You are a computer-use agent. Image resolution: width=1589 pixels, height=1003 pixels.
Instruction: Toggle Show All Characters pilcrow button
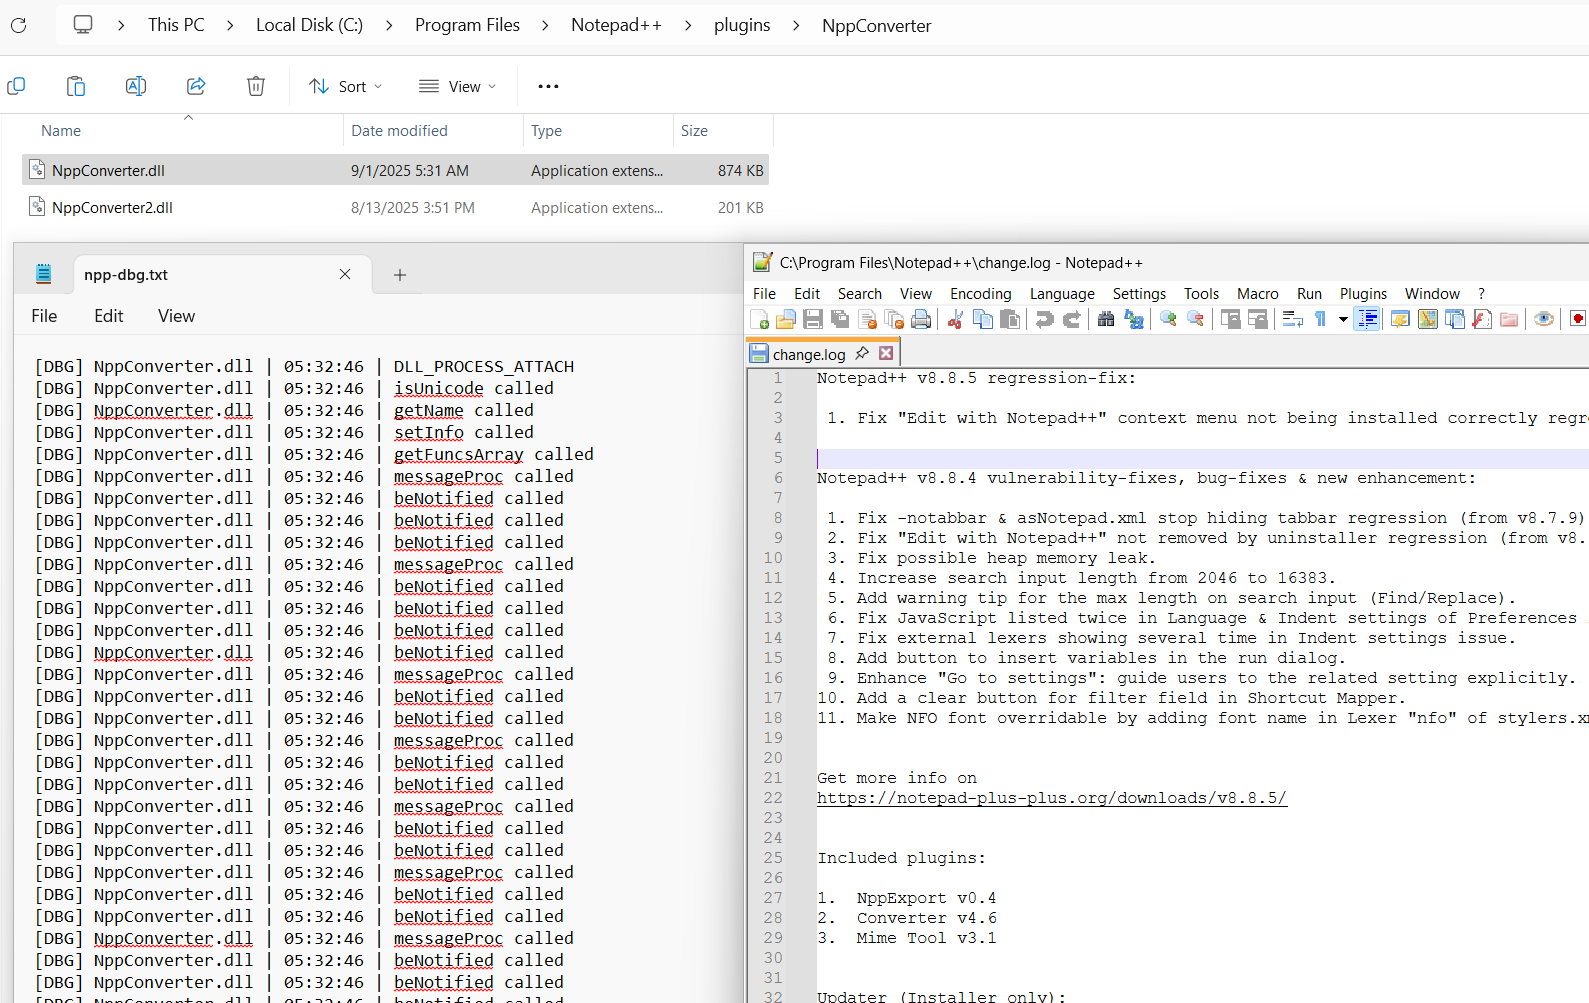(1321, 319)
